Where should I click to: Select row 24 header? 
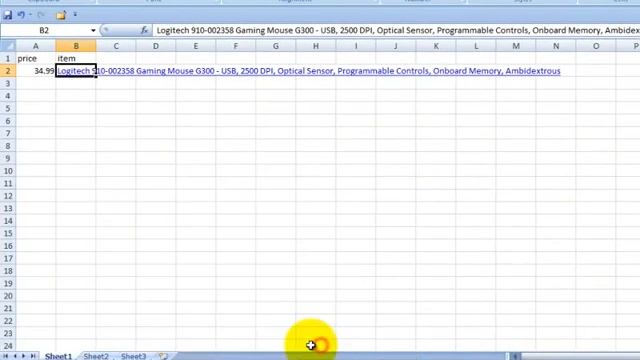8,346
